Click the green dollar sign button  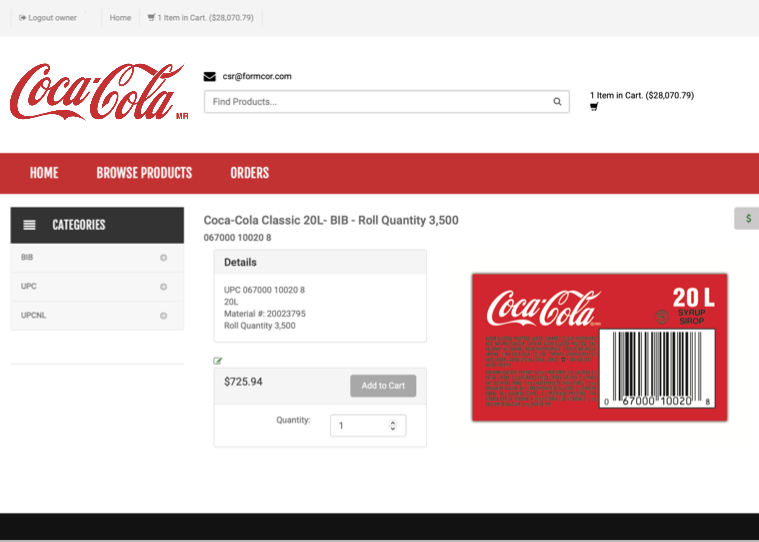pos(748,218)
